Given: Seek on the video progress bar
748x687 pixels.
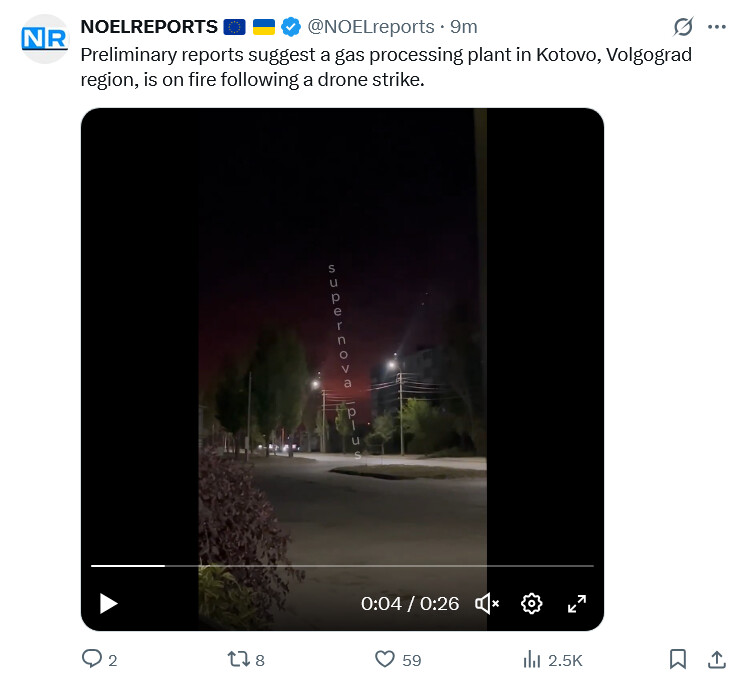Looking at the screenshot, I should coord(342,566).
